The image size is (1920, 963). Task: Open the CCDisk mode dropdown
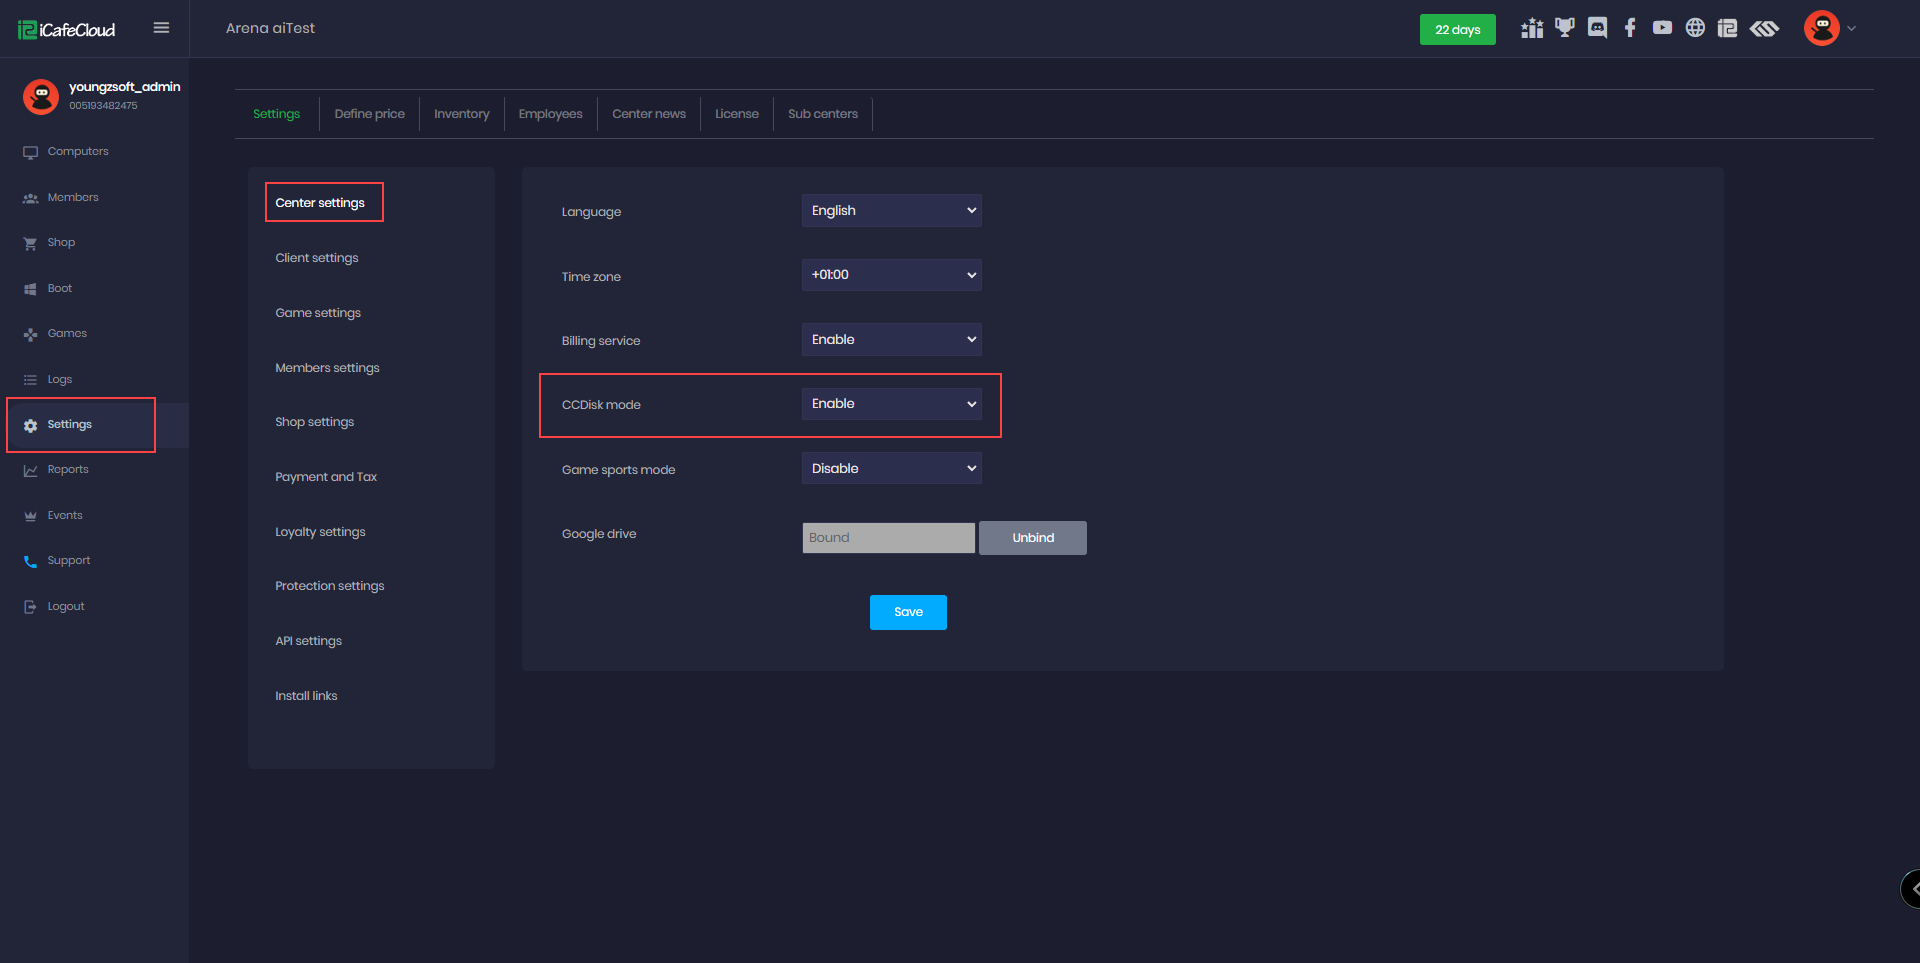pyautogui.click(x=891, y=404)
